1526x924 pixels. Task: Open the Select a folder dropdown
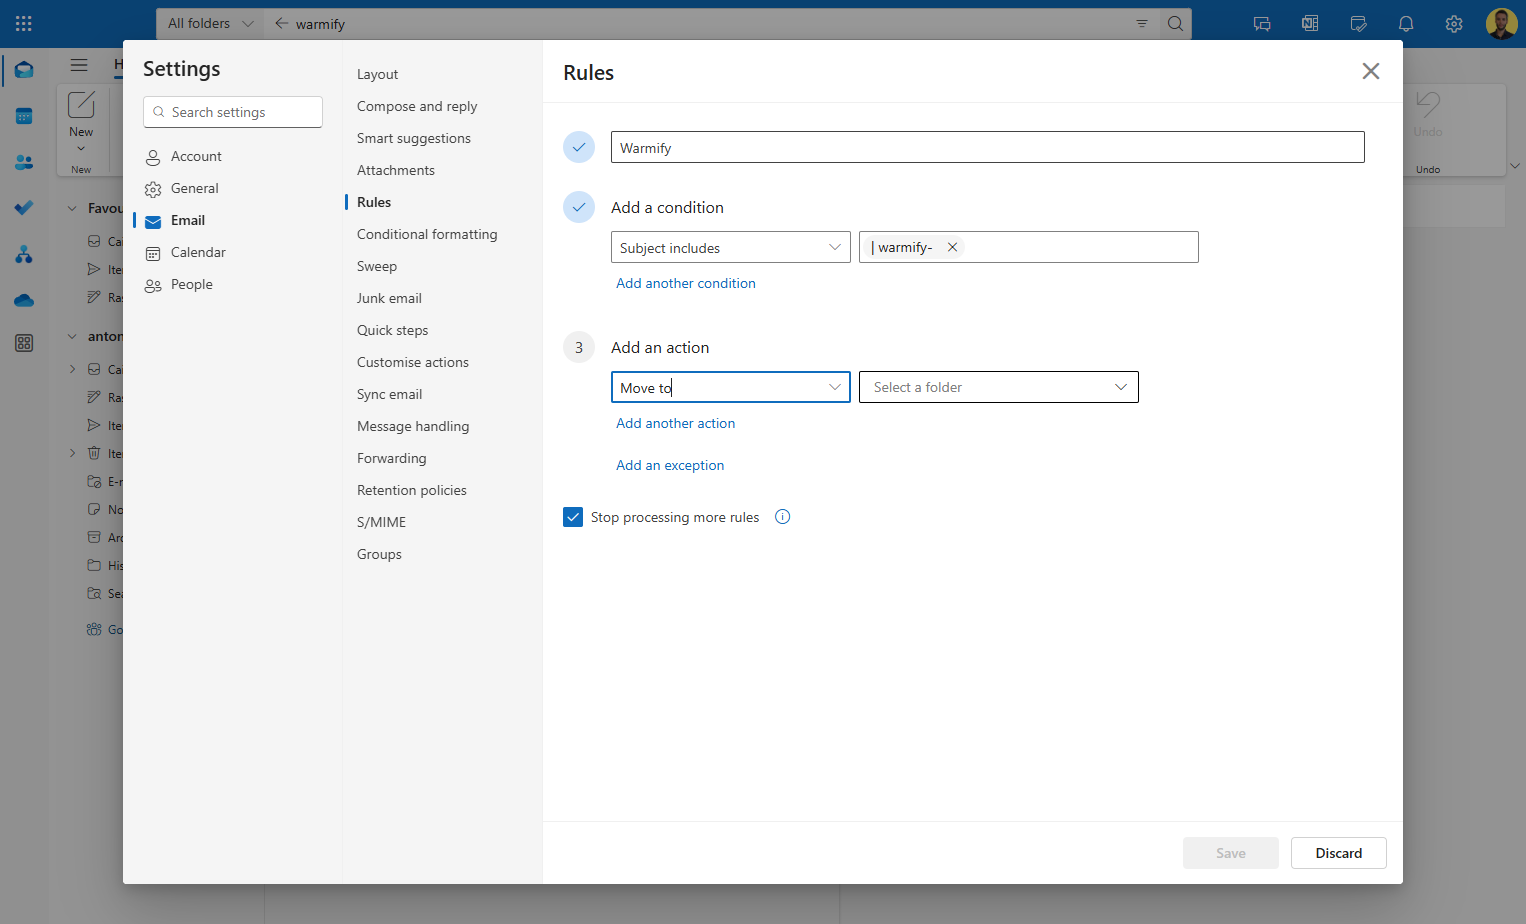(x=999, y=387)
